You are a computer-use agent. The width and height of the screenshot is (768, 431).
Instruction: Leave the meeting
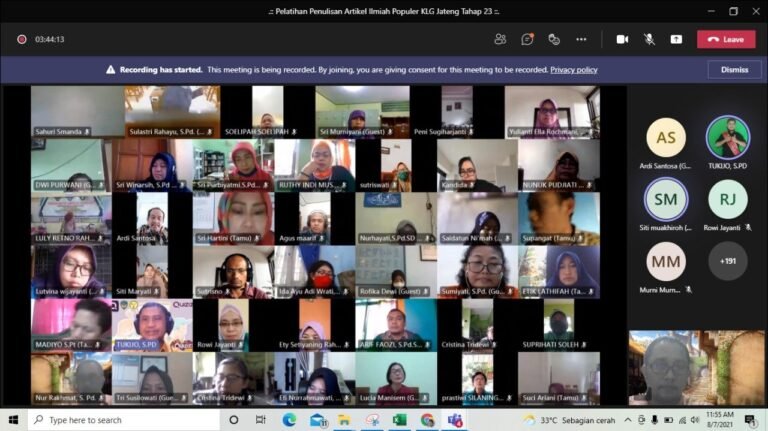(x=726, y=39)
